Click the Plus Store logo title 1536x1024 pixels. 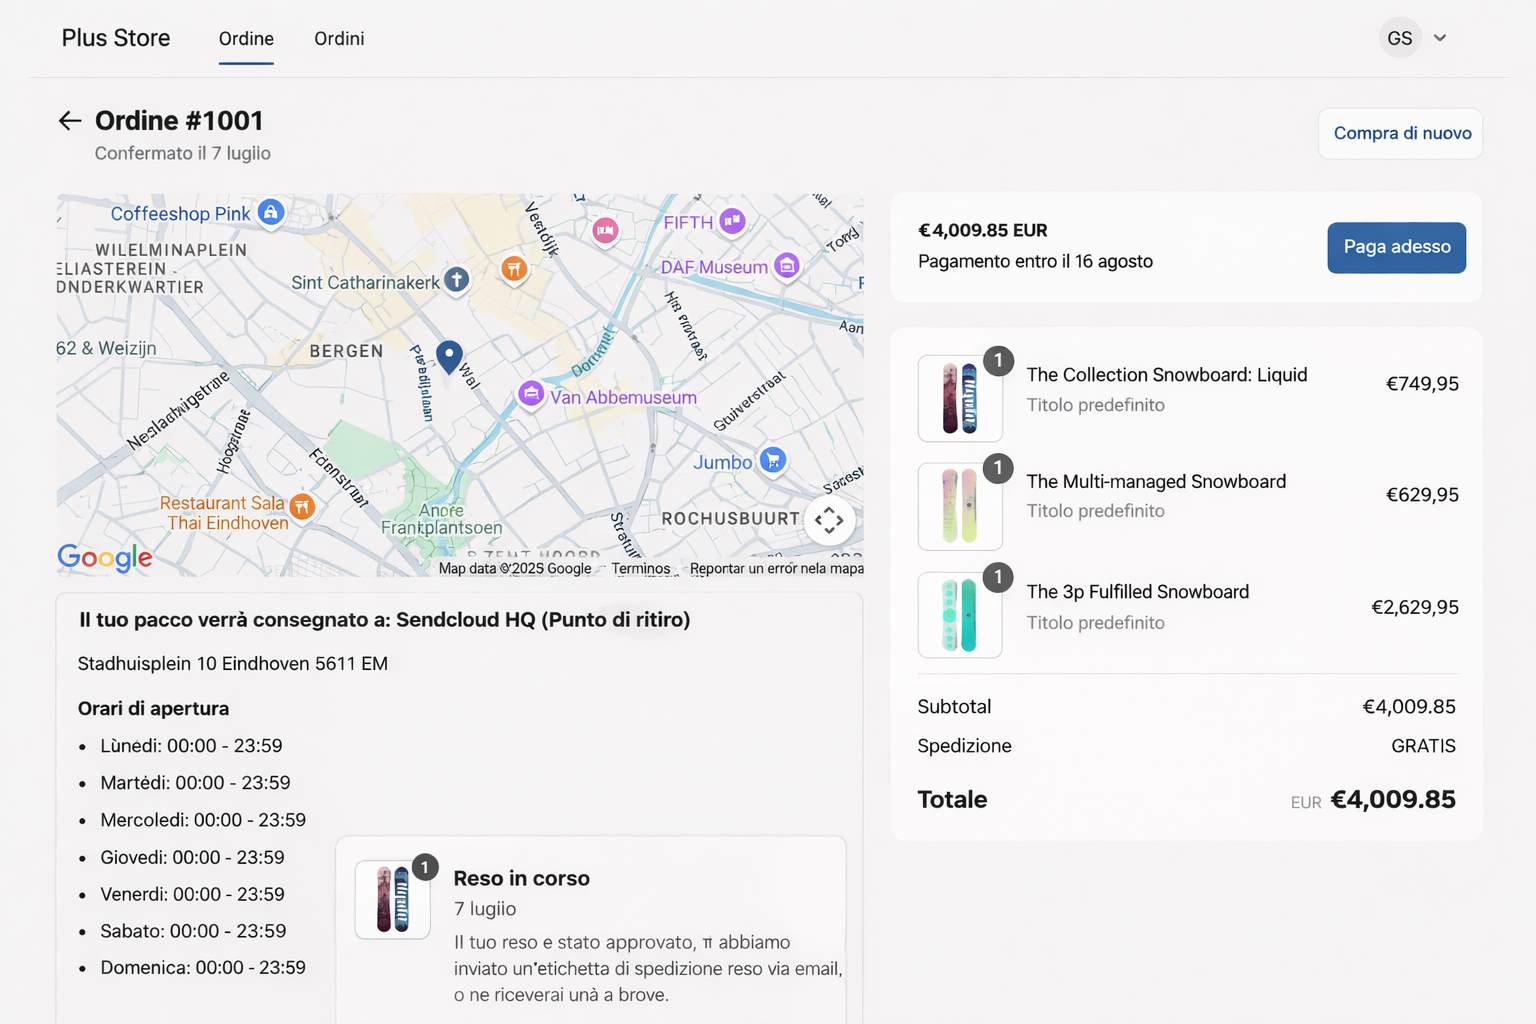pyautogui.click(x=116, y=38)
